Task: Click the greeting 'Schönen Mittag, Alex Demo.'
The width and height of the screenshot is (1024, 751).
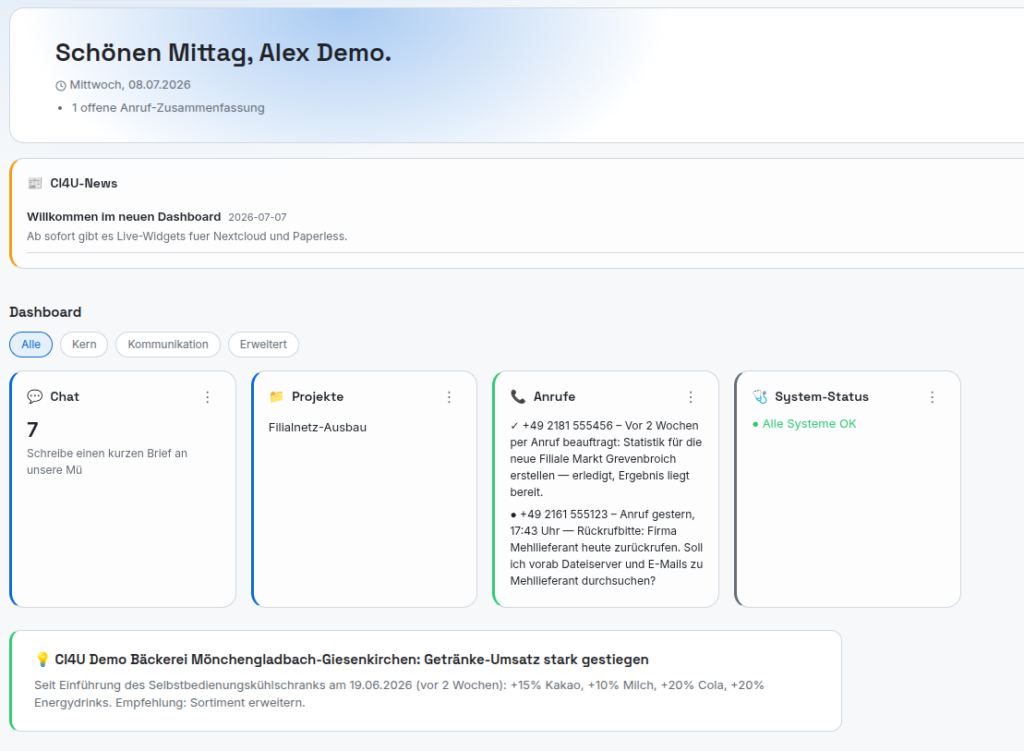Action: (x=223, y=53)
